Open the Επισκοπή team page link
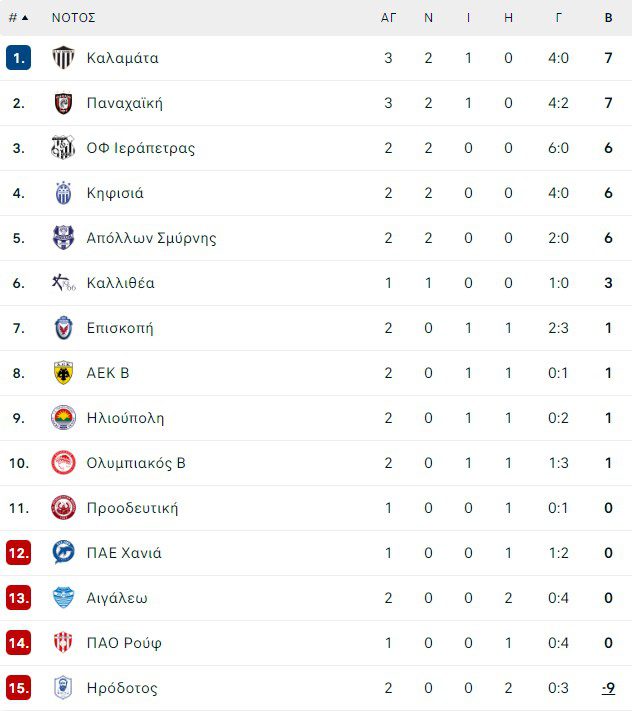632x714 pixels. point(120,328)
